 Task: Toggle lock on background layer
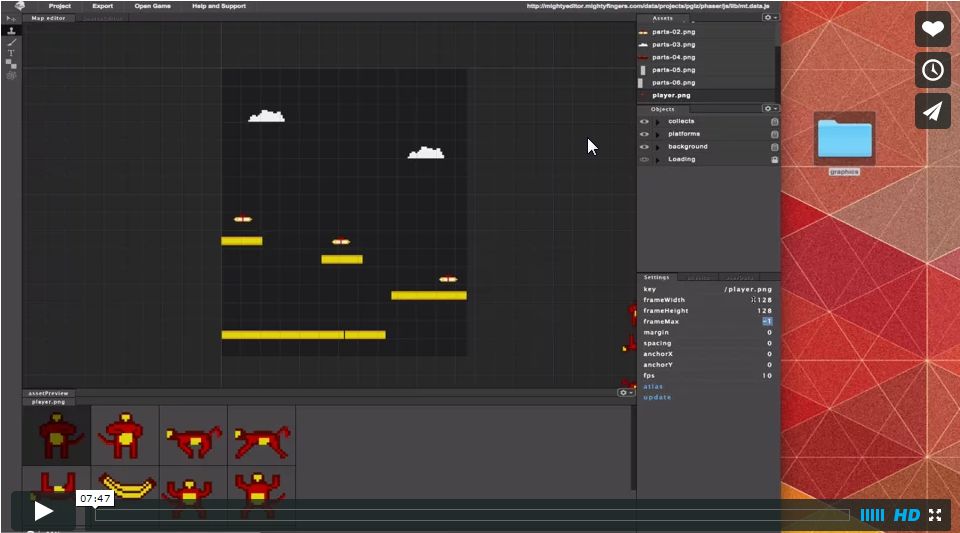(774, 147)
